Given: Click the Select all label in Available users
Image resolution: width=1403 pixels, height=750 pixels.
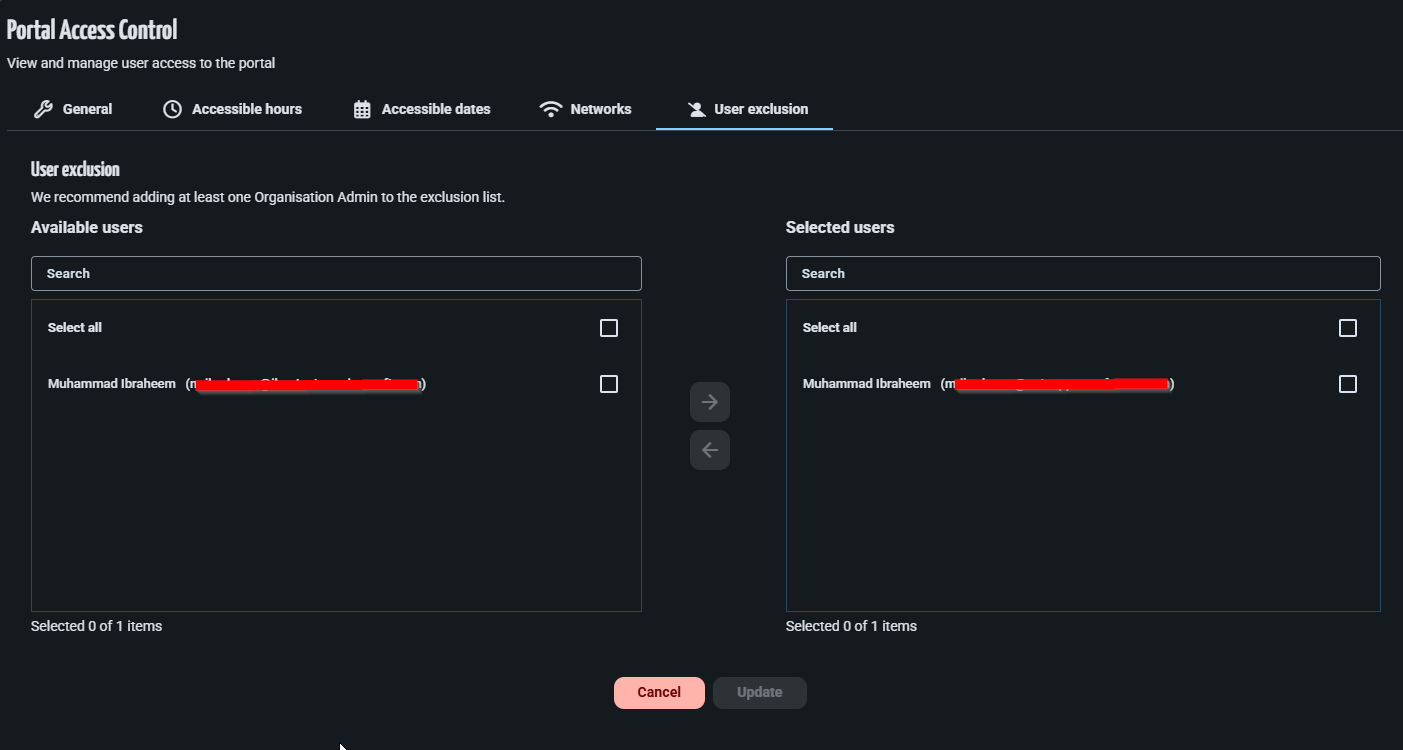Looking at the screenshot, I should pyautogui.click(x=75, y=328).
